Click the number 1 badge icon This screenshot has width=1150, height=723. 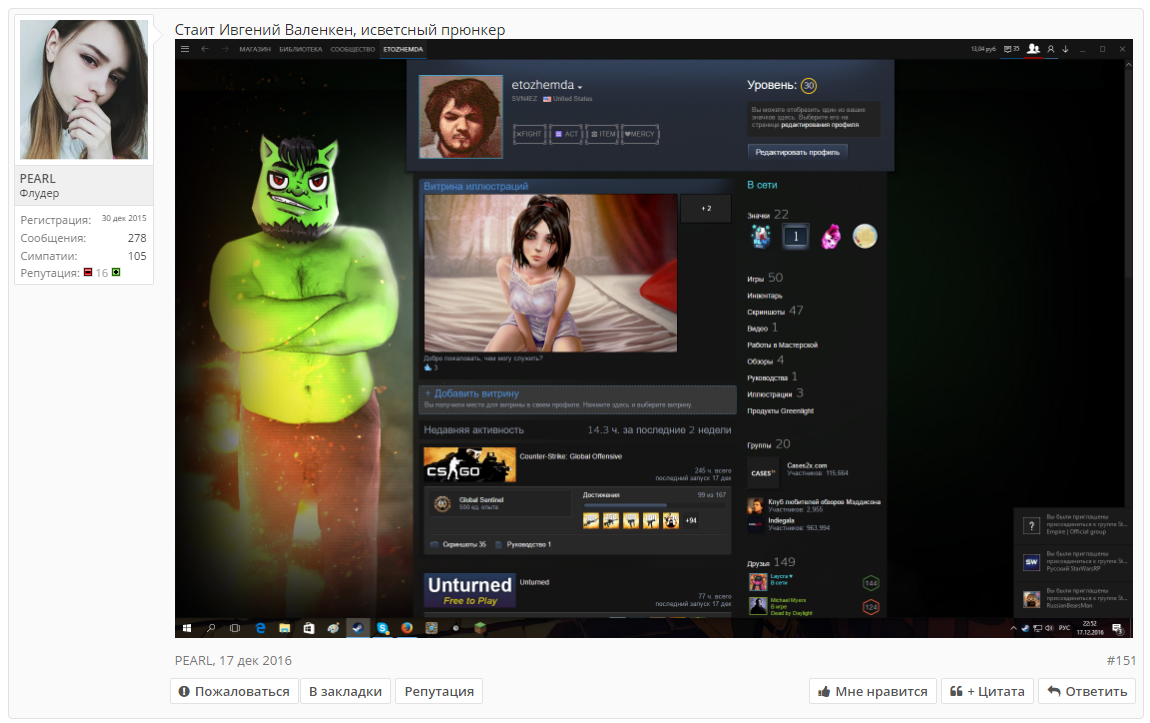coord(796,236)
